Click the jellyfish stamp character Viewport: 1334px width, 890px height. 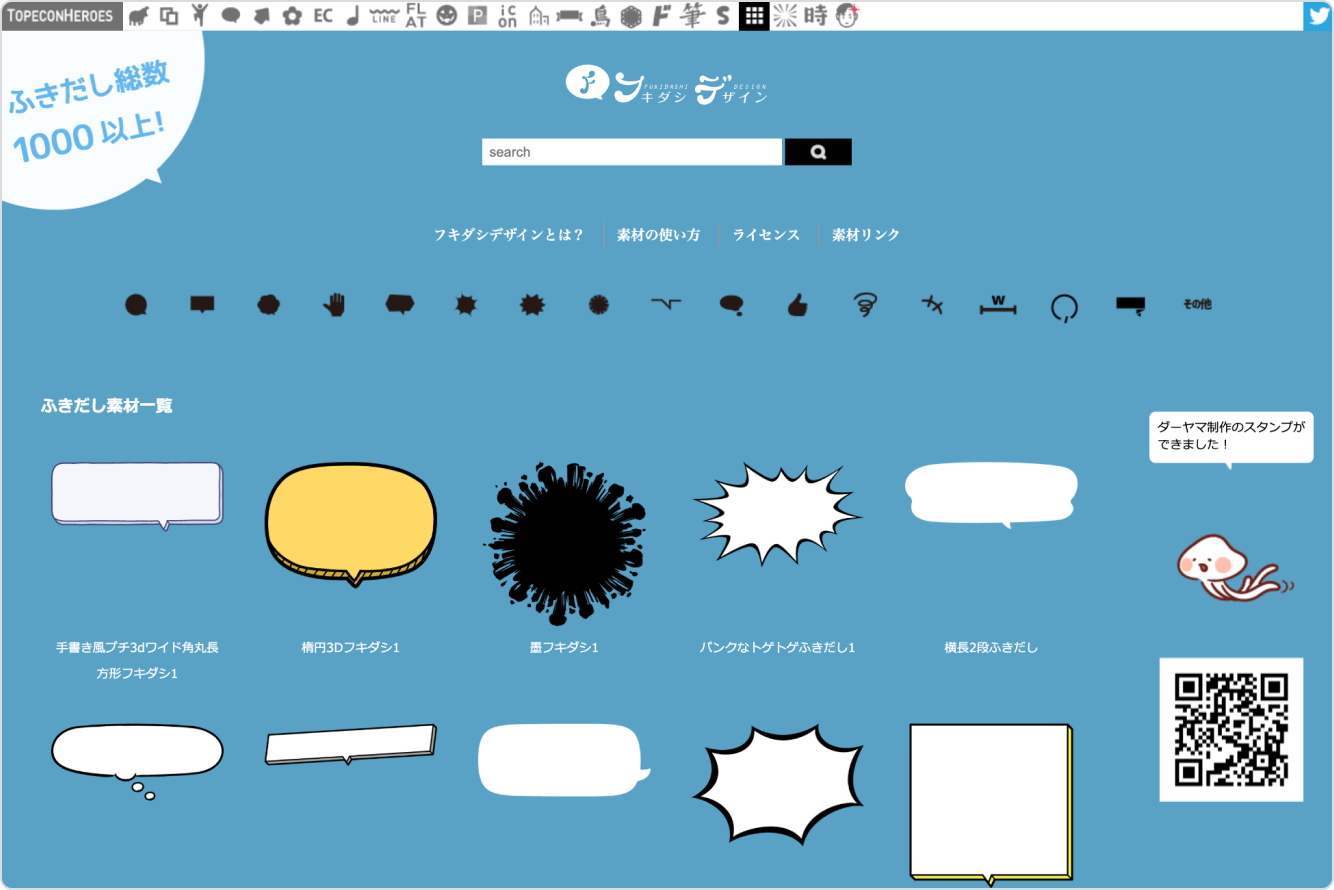(1234, 568)
